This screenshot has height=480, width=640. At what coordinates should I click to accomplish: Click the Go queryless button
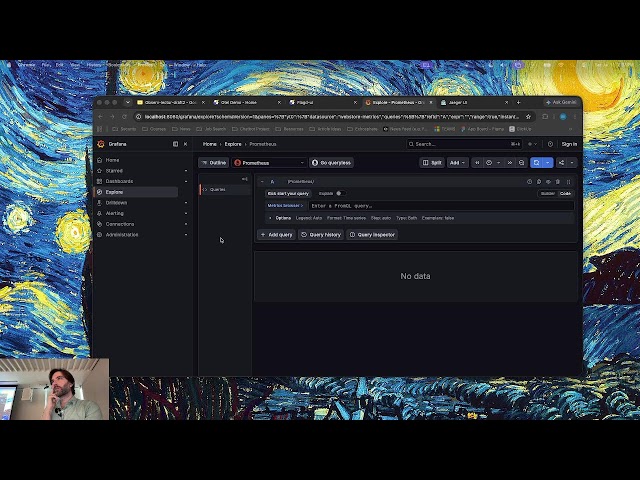tap(331, 163)
